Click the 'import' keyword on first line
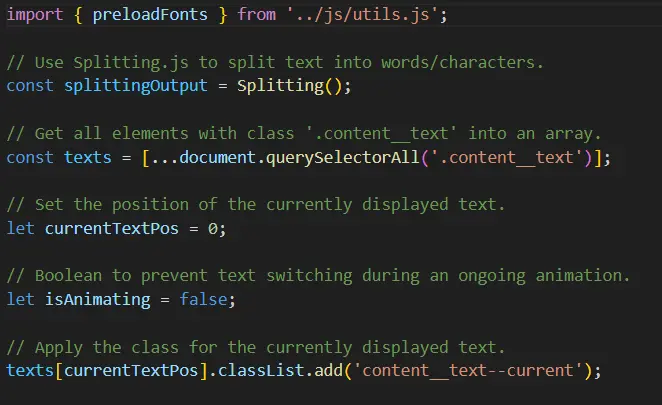The height and width of the screenshot is (405, 662). 35,15
